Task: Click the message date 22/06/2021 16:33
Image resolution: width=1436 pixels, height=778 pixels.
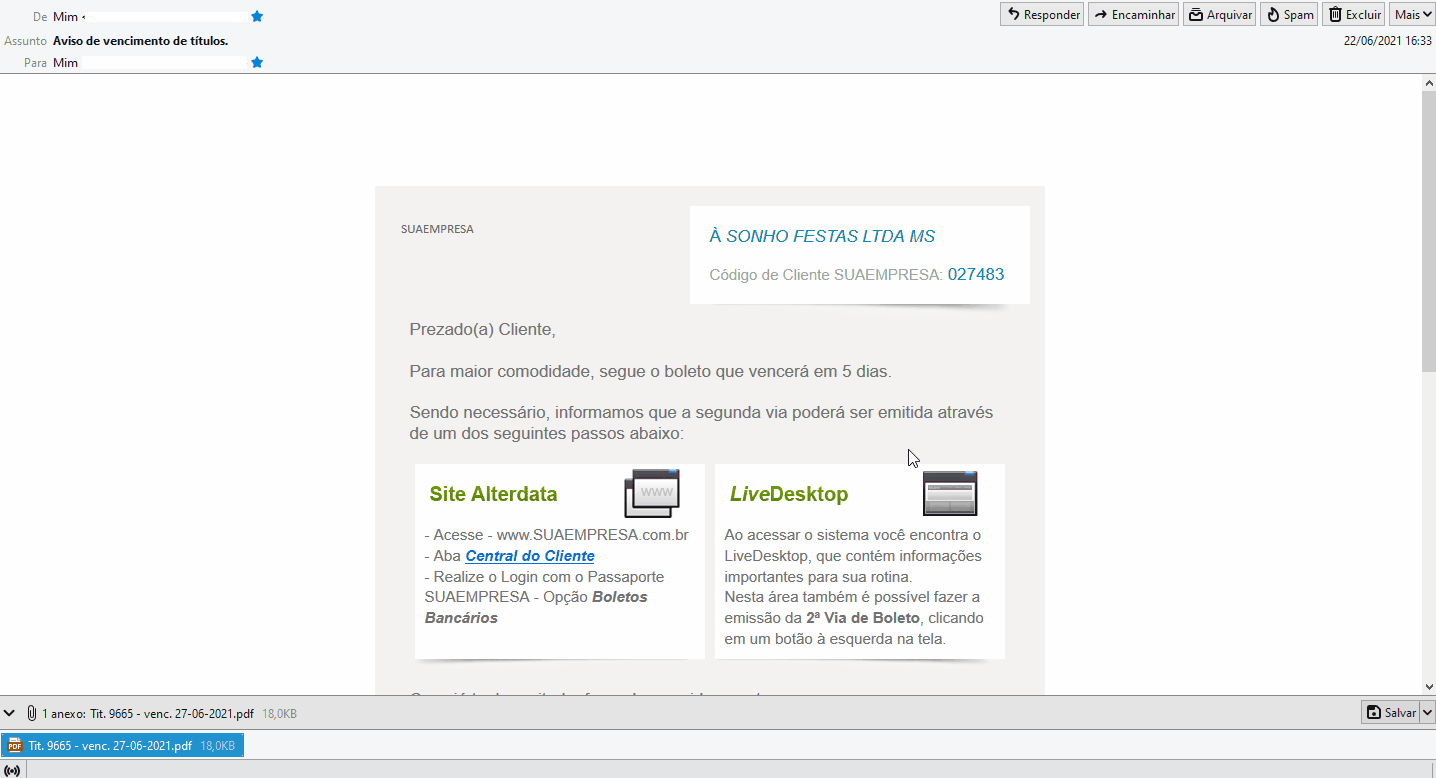Action: pos(1389,41)
